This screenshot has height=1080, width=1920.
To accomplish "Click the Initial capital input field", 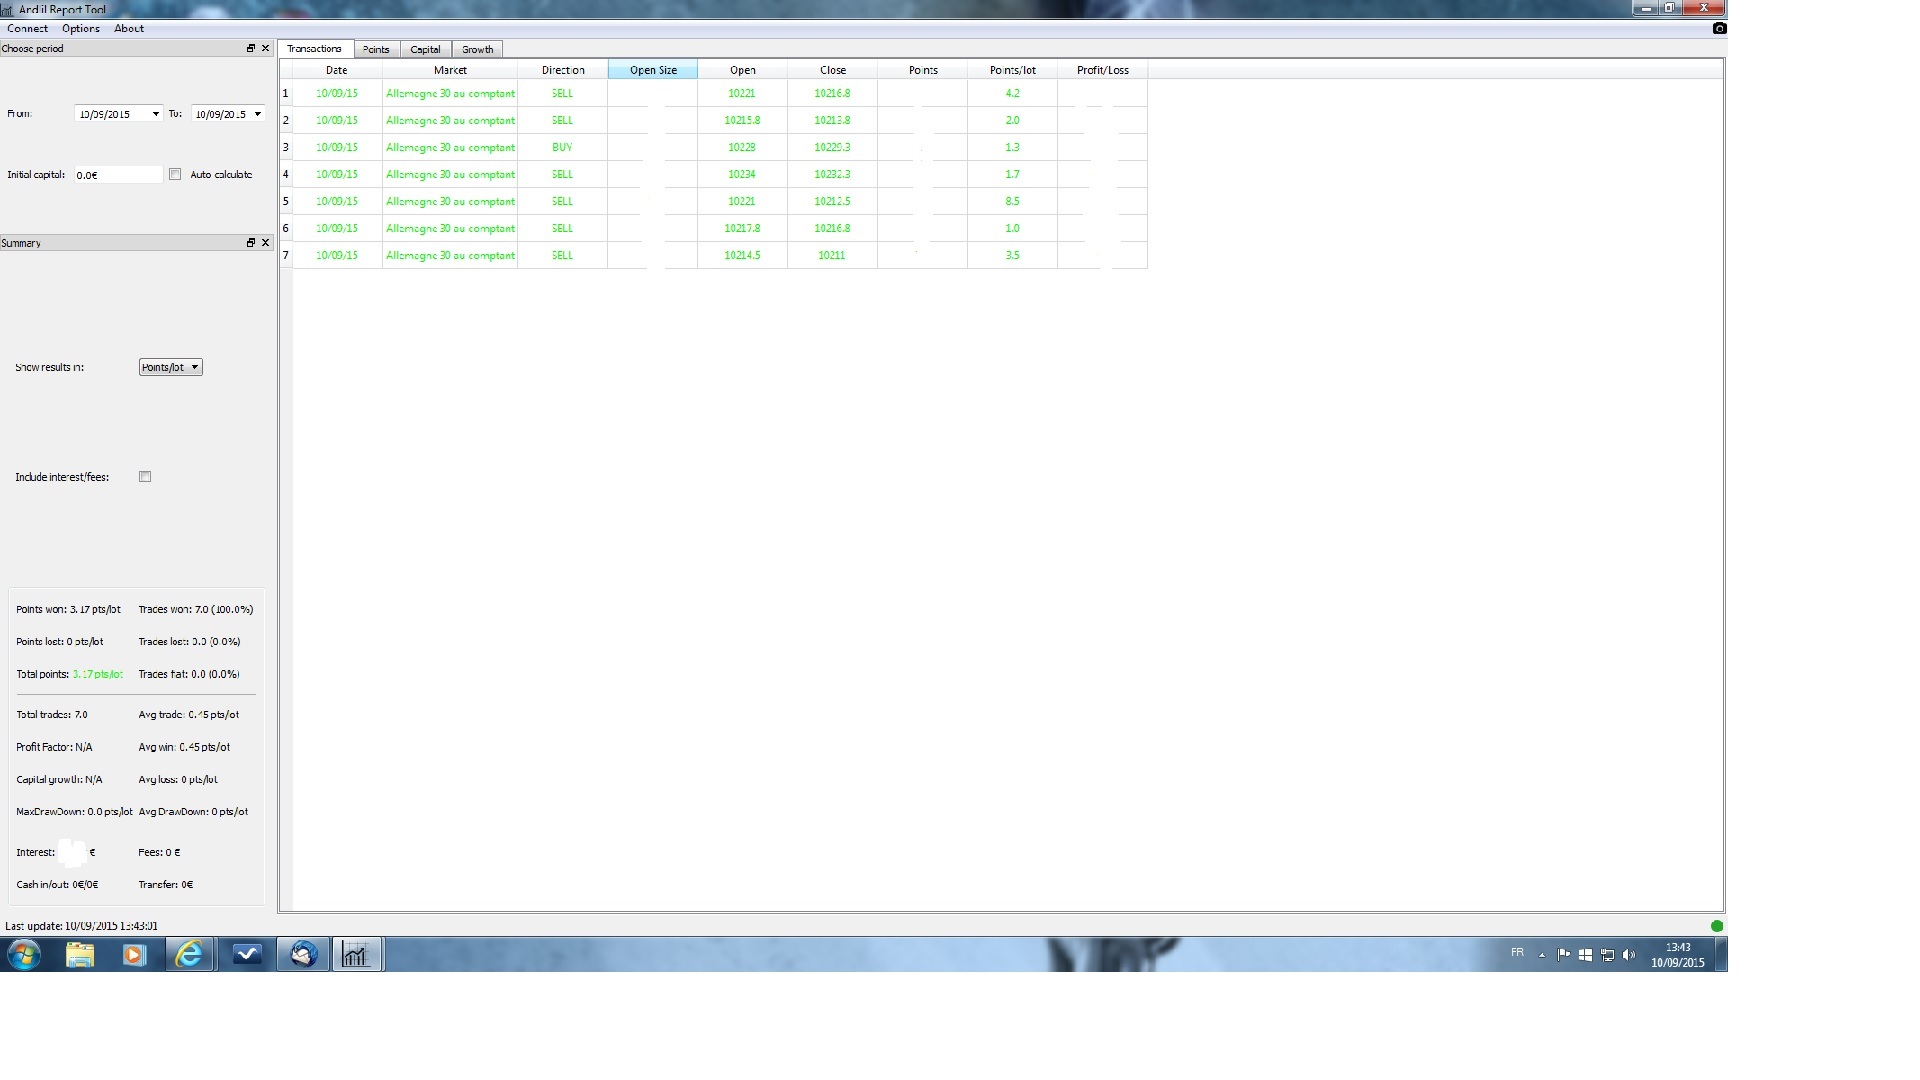I will pyautogui.click(x=118, y=175).
